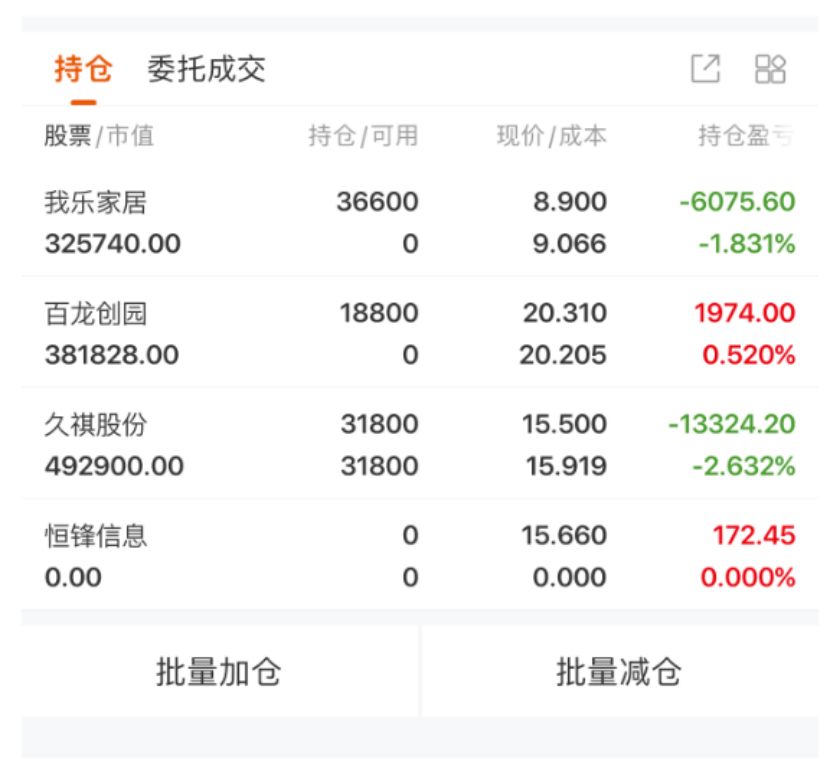Tap market value 381828.00
The height and width of the screenshot is (759, 831).
[112, 355]
